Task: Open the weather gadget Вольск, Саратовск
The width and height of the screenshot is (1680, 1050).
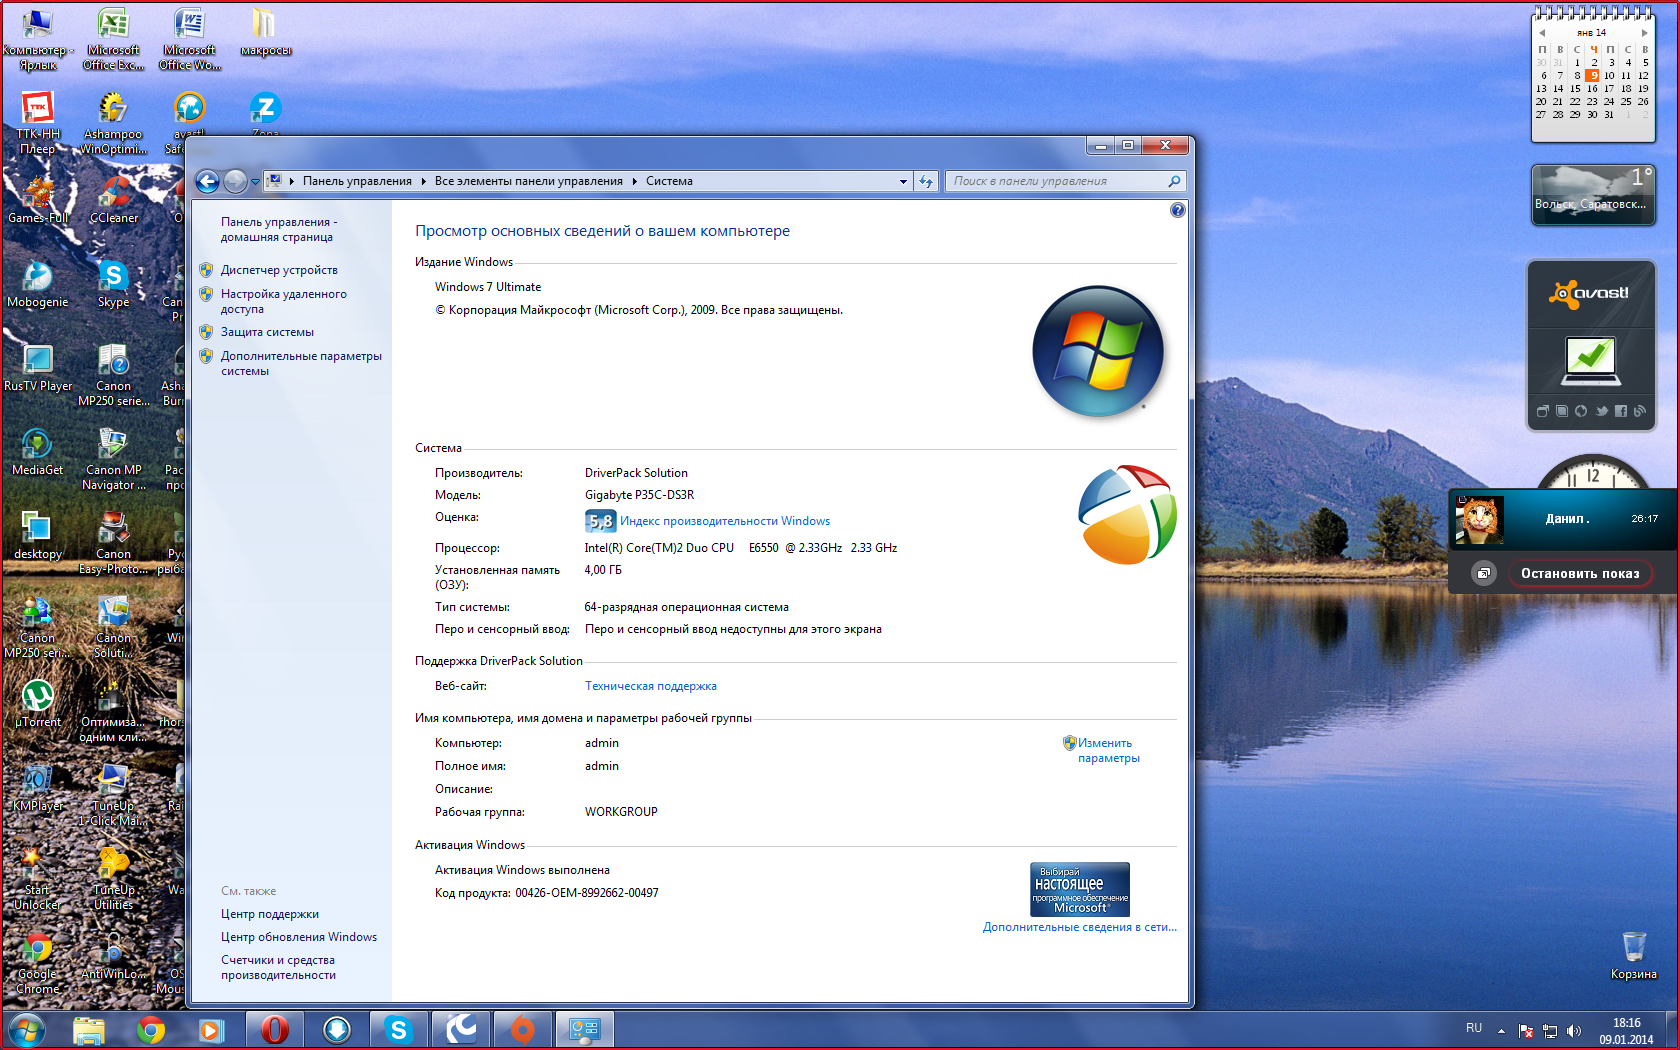Action: click(x=1593, y=195)
